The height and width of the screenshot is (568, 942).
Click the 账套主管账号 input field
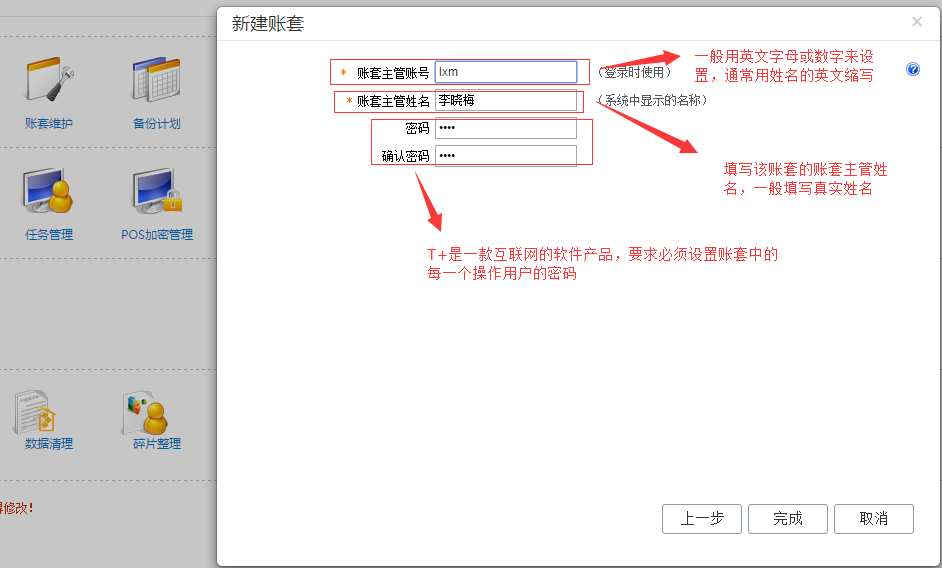coord(505,72)
